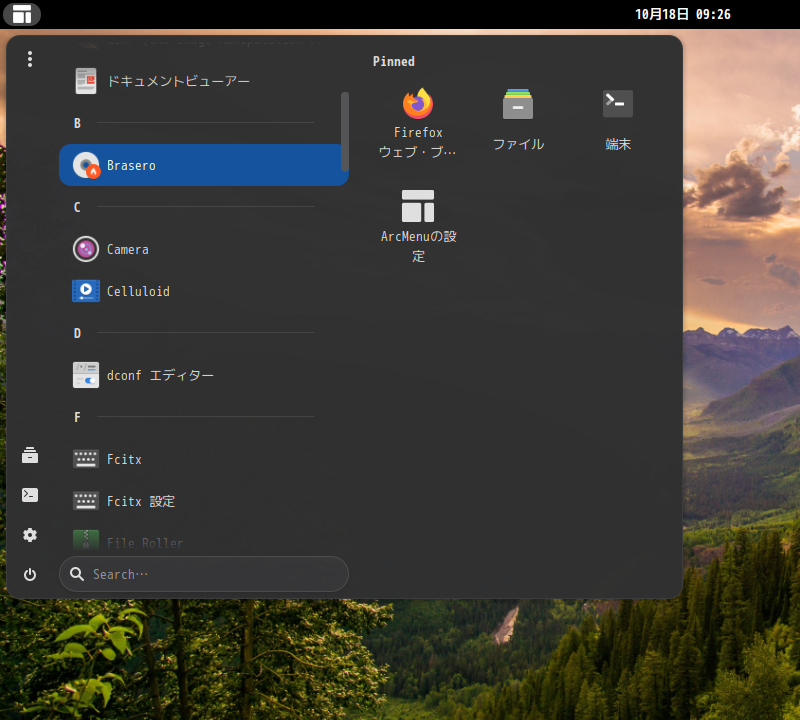Launch pinned Firefox browser icon
800x720 pixels.
click(x=418, y=104)
